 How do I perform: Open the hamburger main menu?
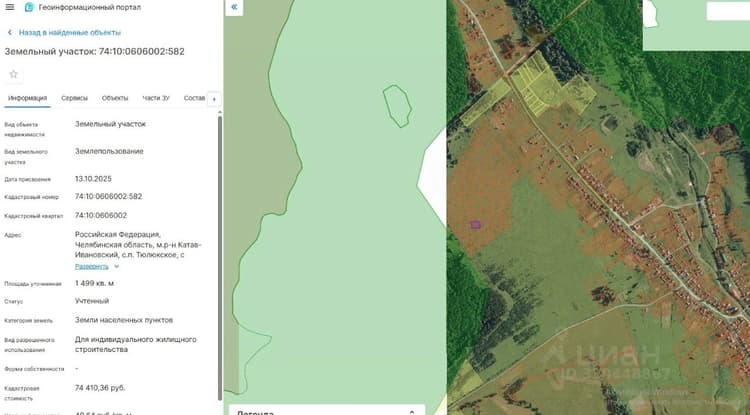pyautogui.click(x=10, y=7)
